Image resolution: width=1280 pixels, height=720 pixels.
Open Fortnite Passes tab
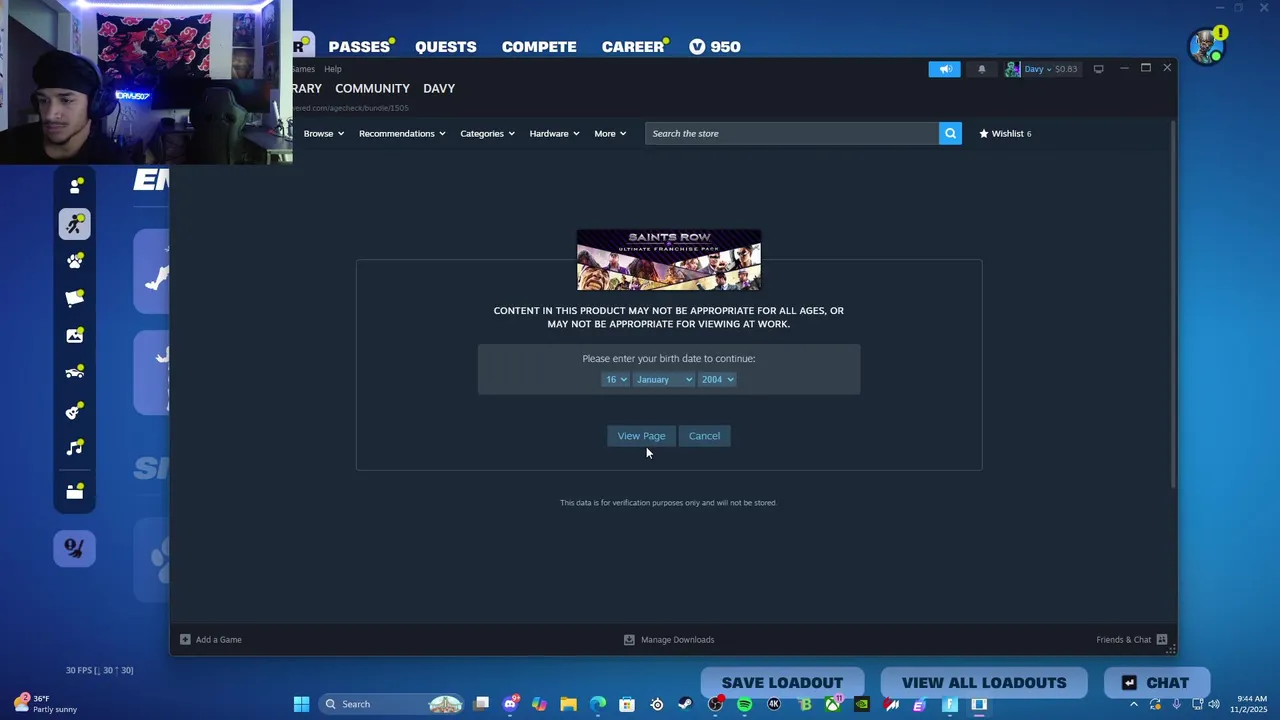pyautogui.click(x=359, y=47)
